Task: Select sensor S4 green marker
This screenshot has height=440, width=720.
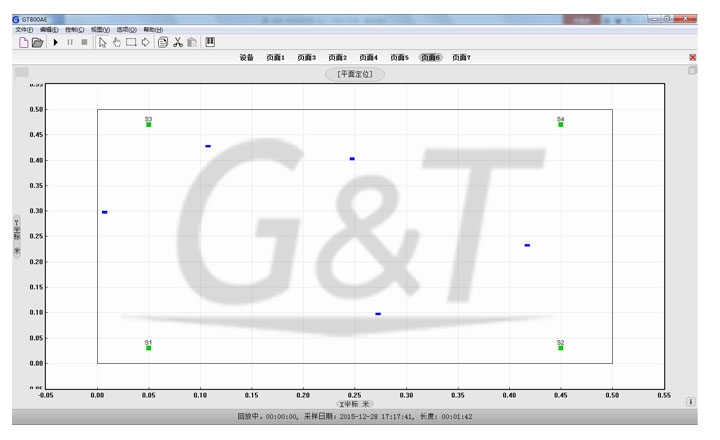Action: click(561, 124)
